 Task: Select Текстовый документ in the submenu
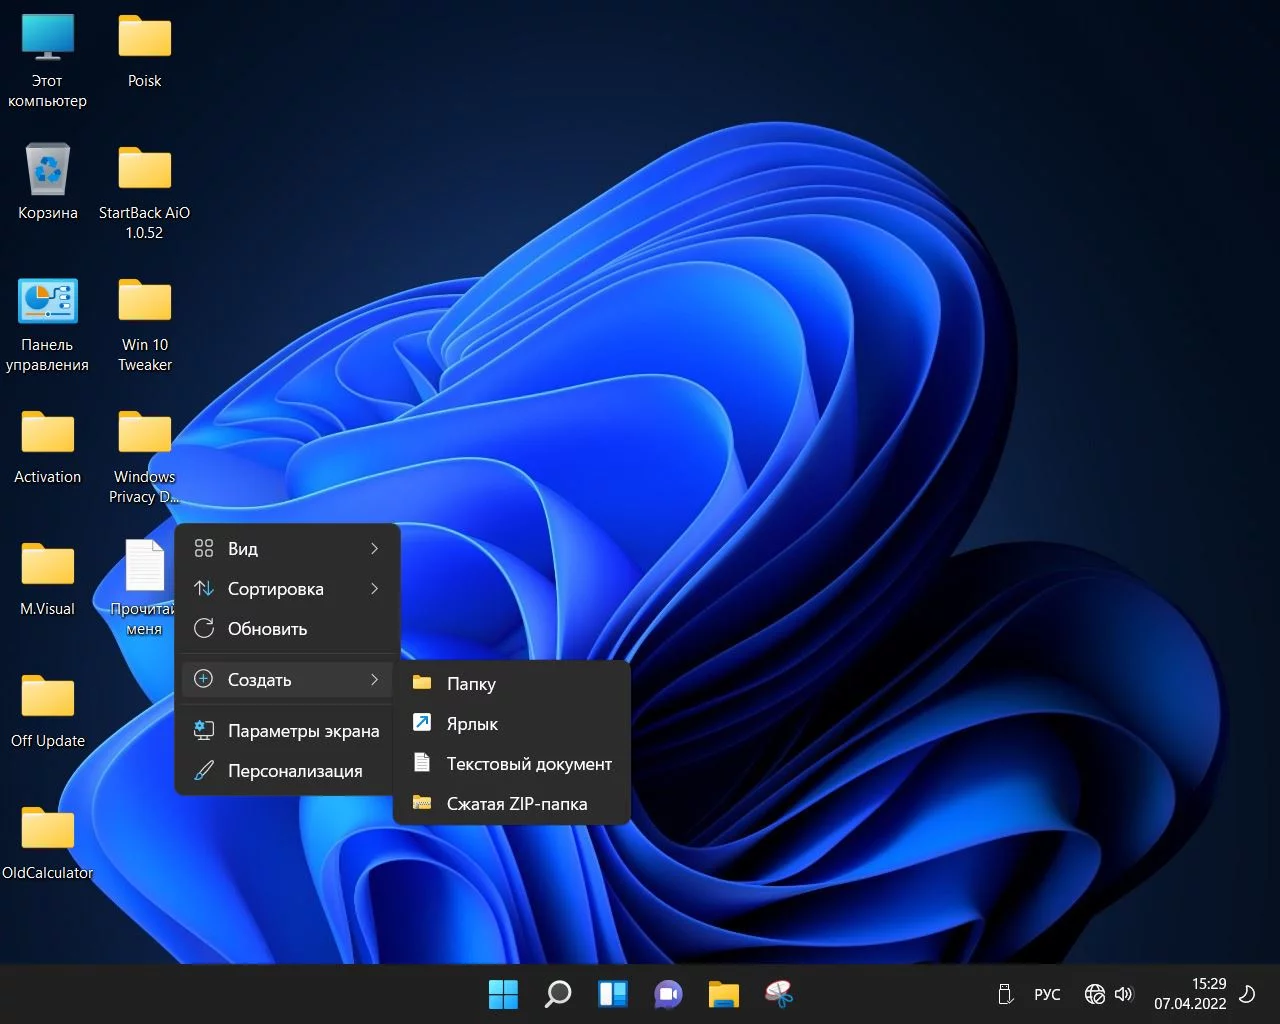click(528, 764)
